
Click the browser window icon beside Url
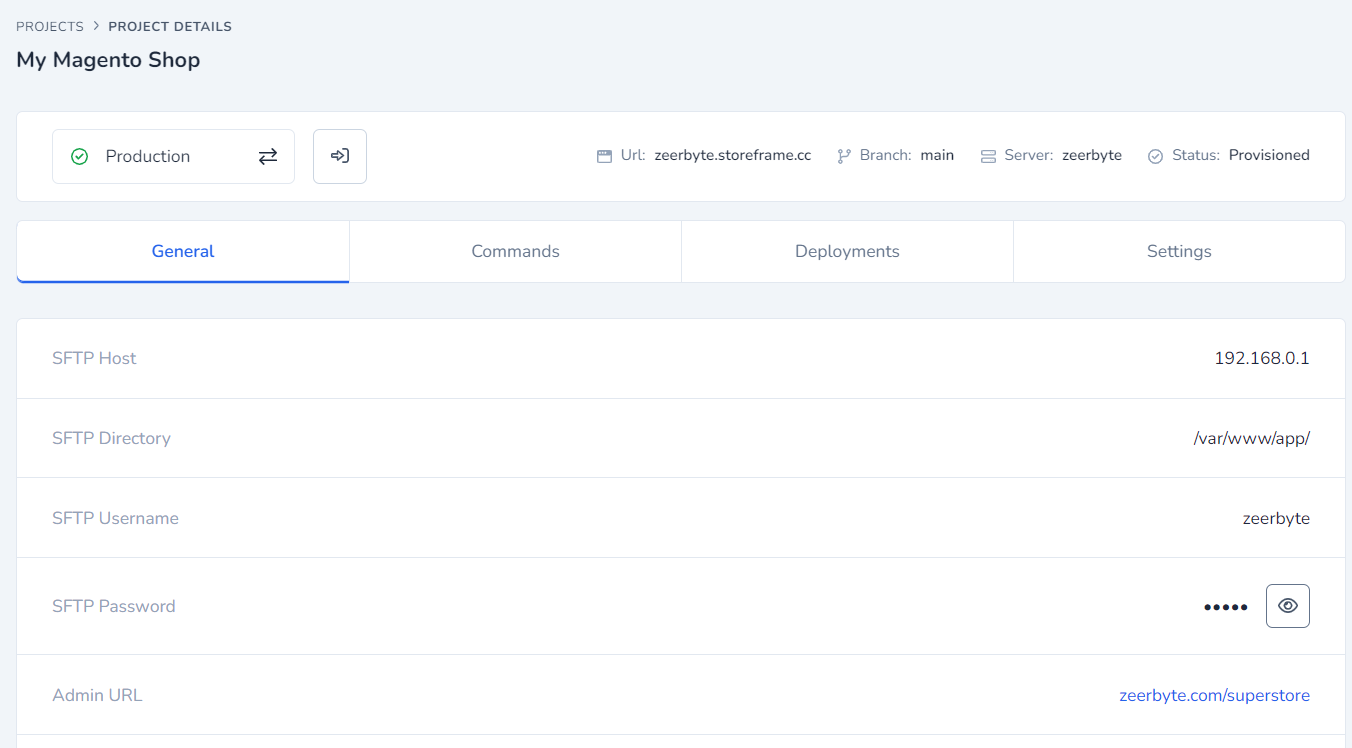point(603,155)
